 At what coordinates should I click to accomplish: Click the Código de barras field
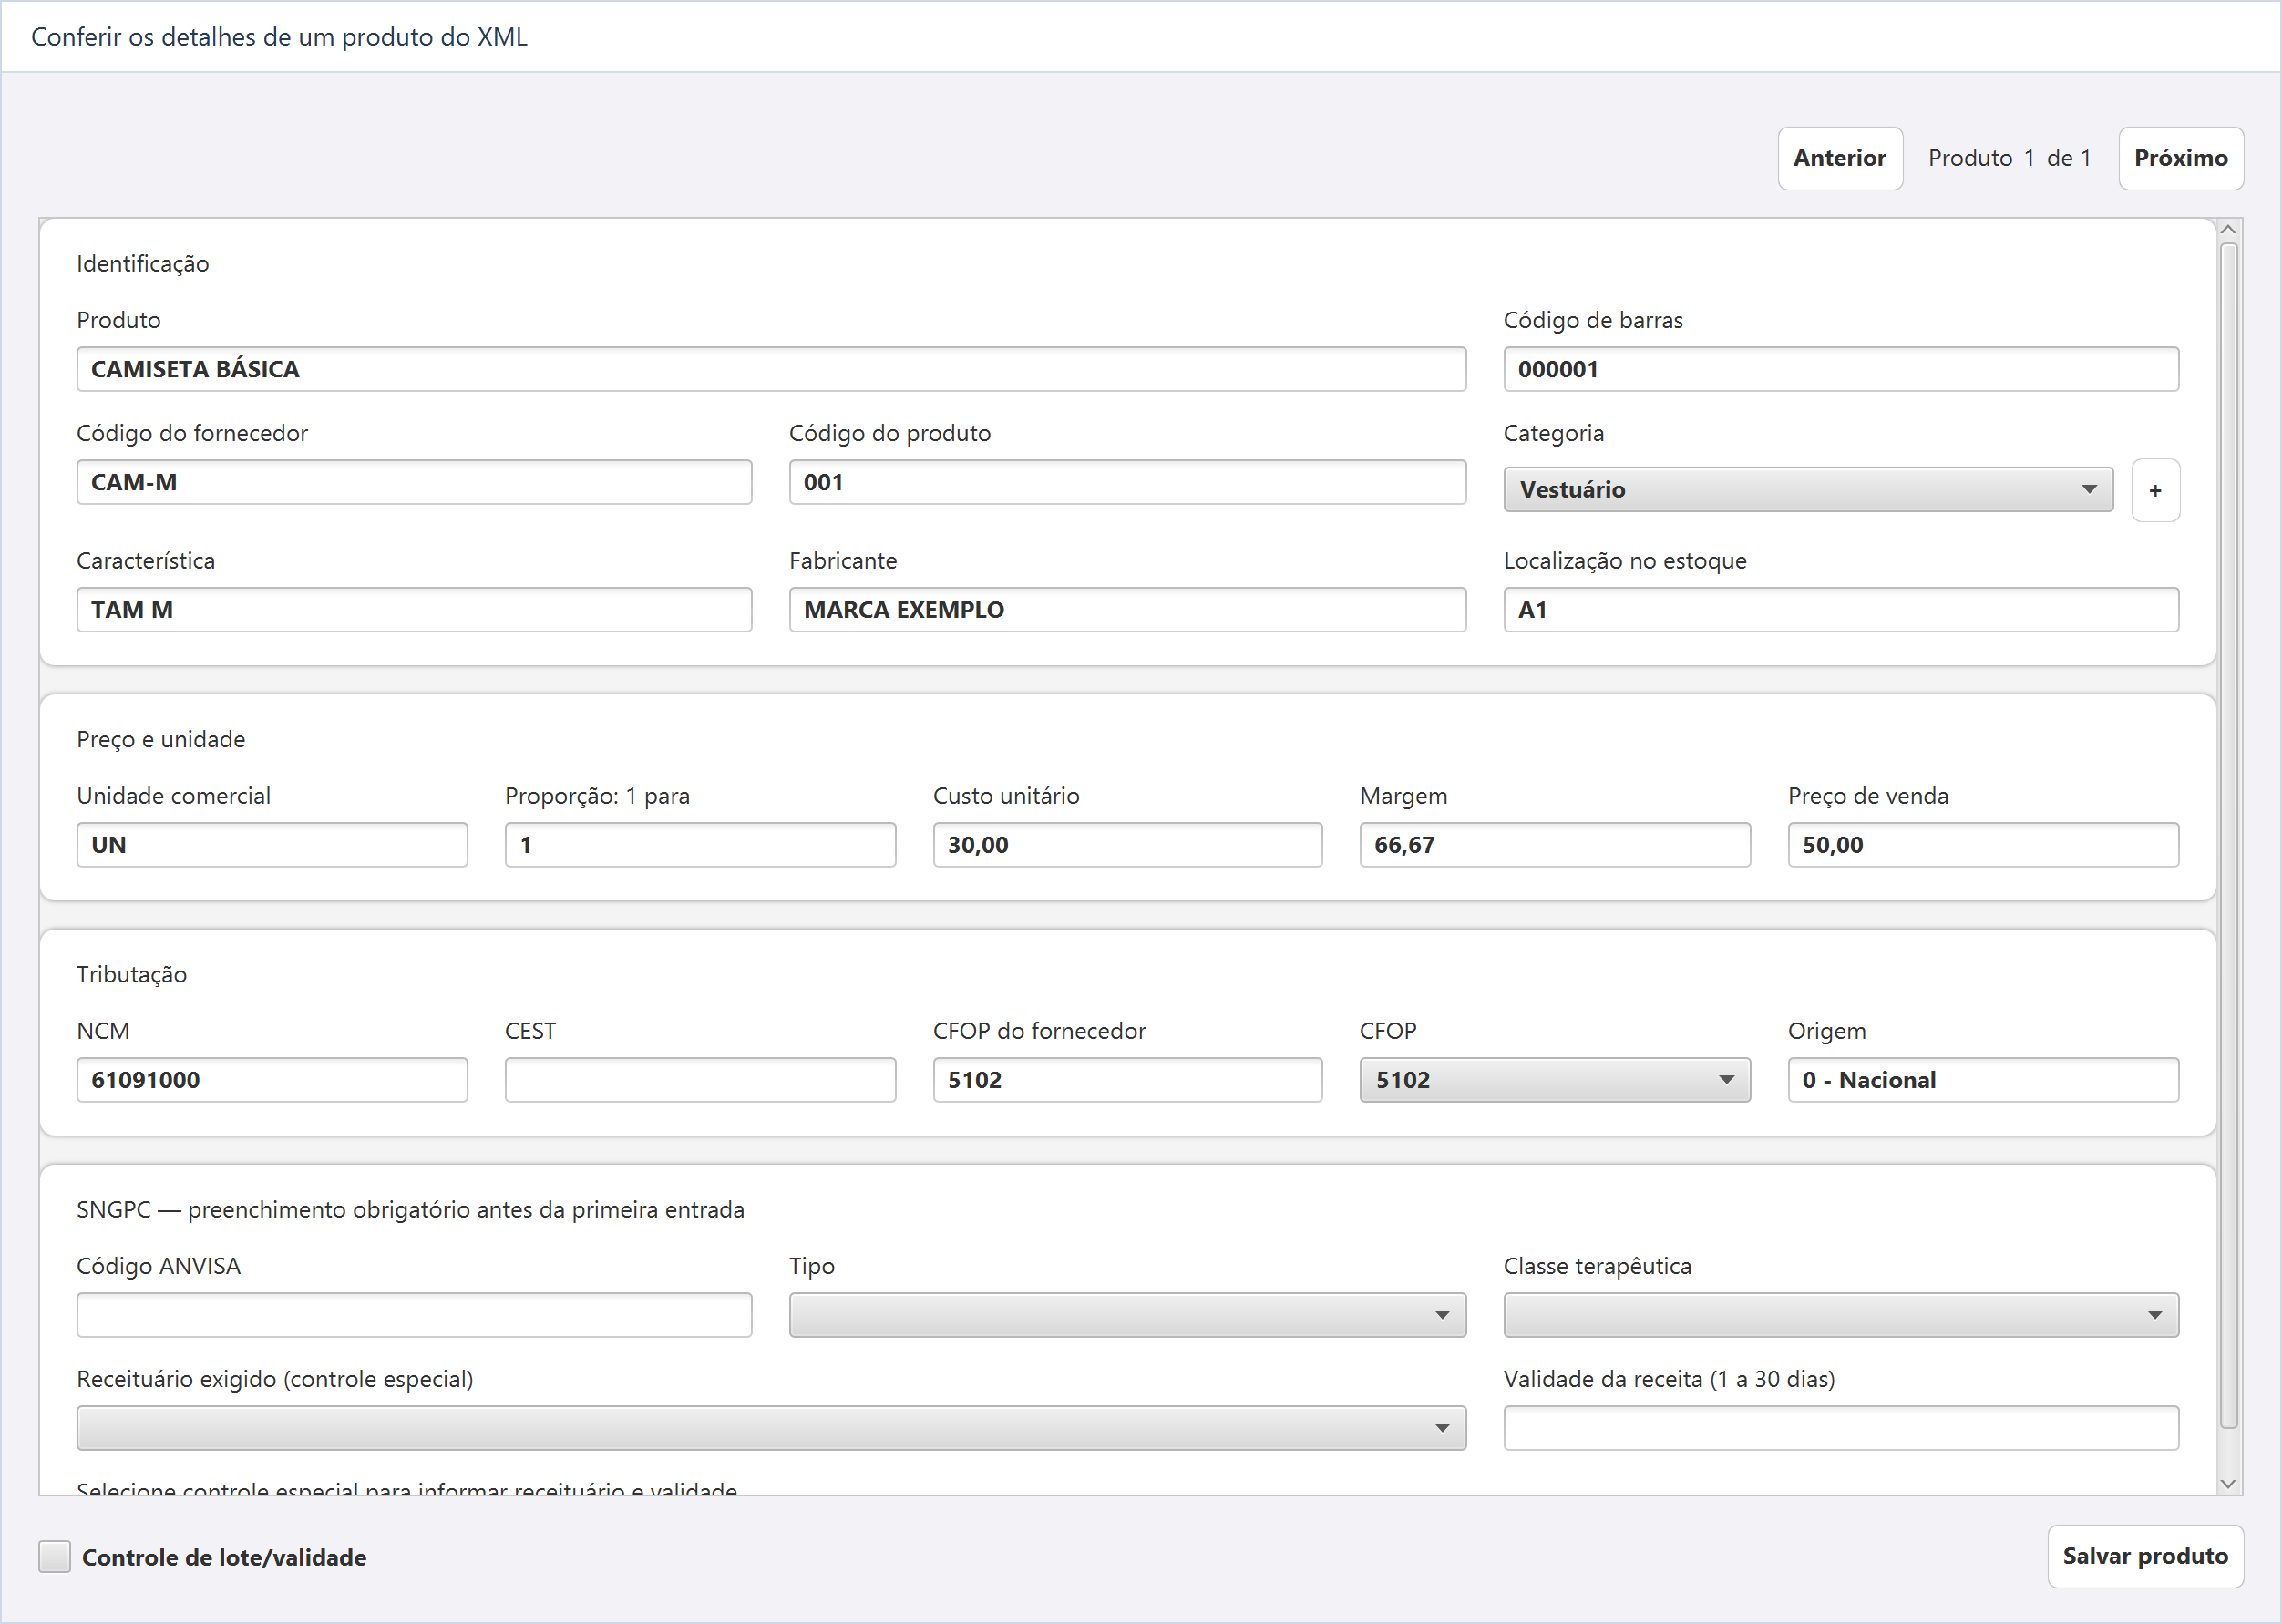pos(1841,369)
